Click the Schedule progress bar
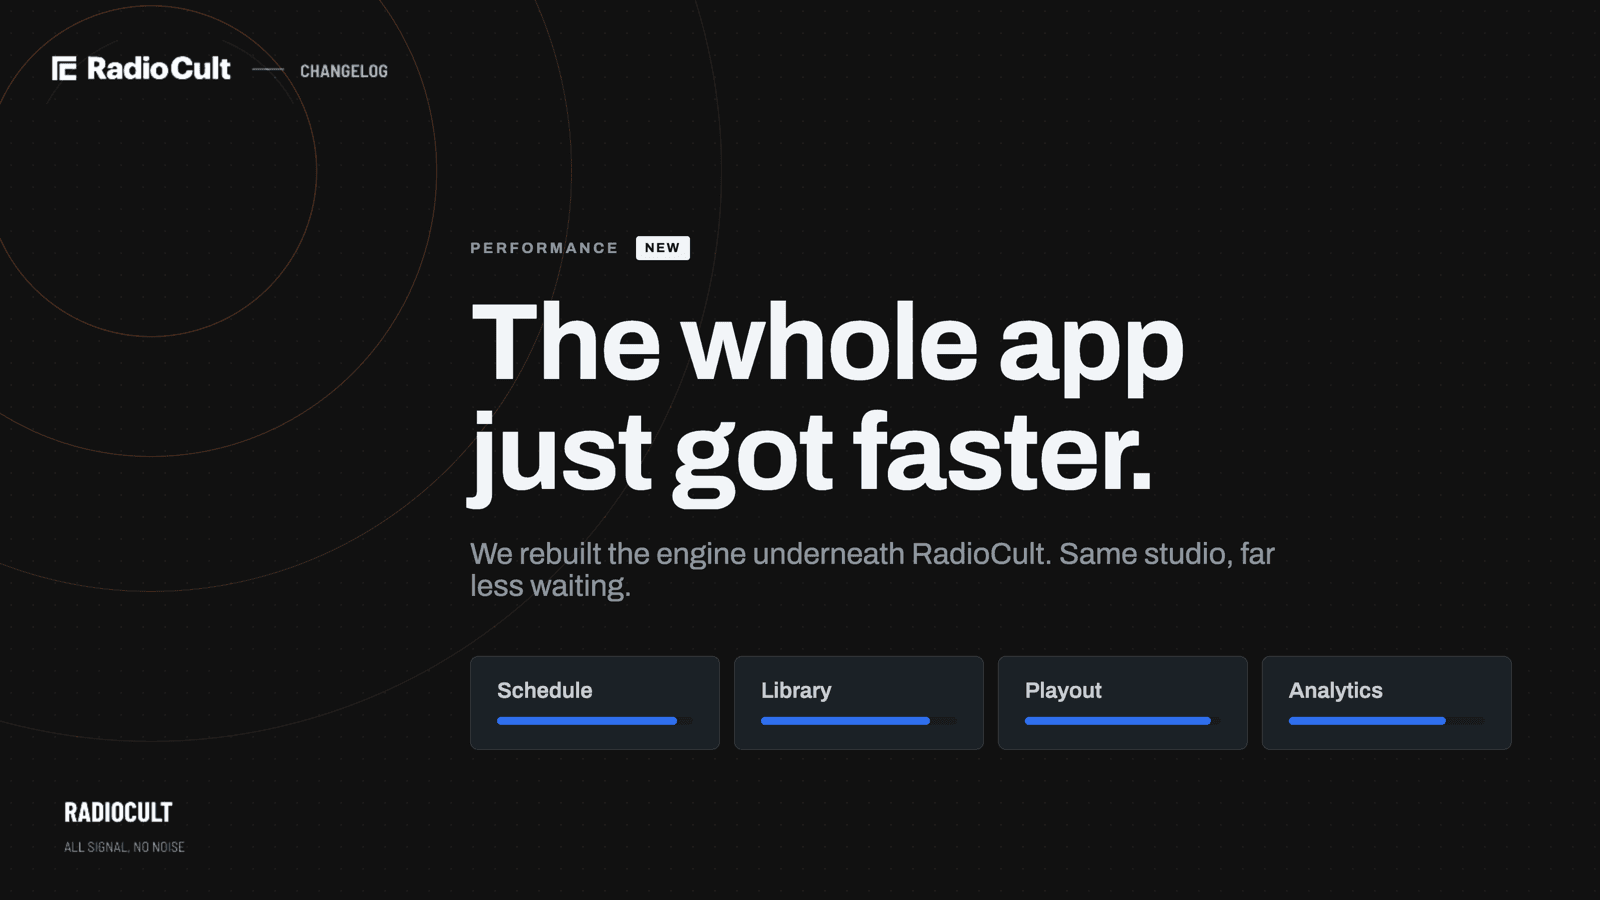This screenshot has height=900, width=1600. point(595,721)
